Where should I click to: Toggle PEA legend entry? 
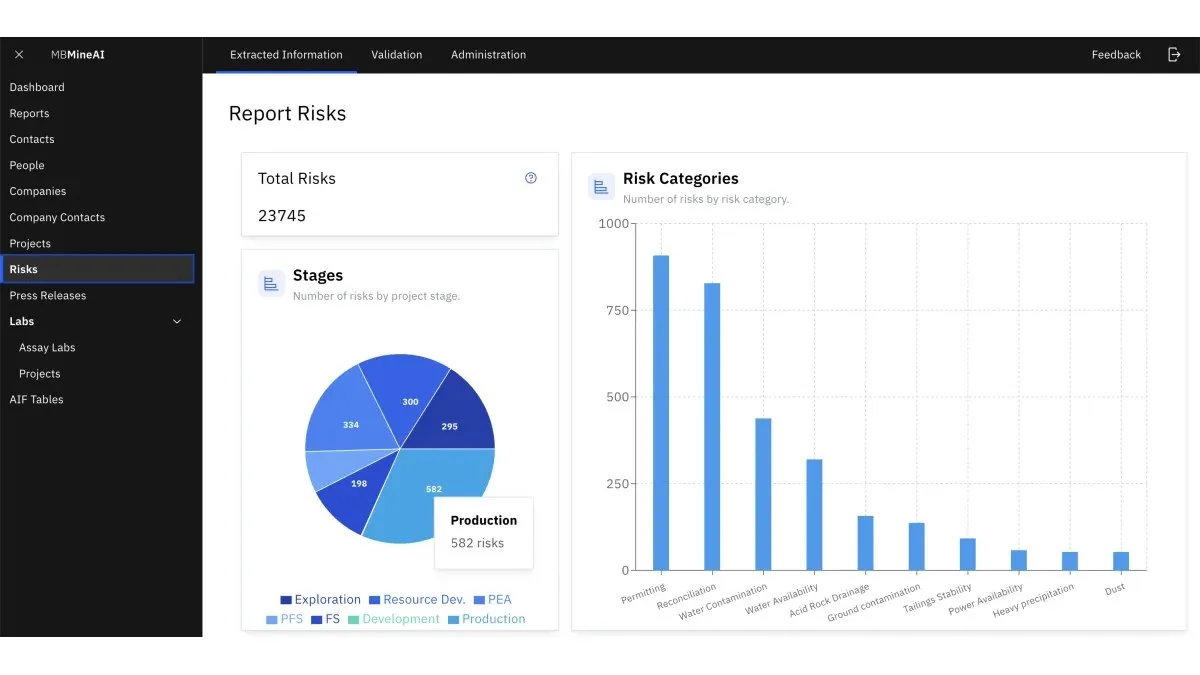click(492, 600)
